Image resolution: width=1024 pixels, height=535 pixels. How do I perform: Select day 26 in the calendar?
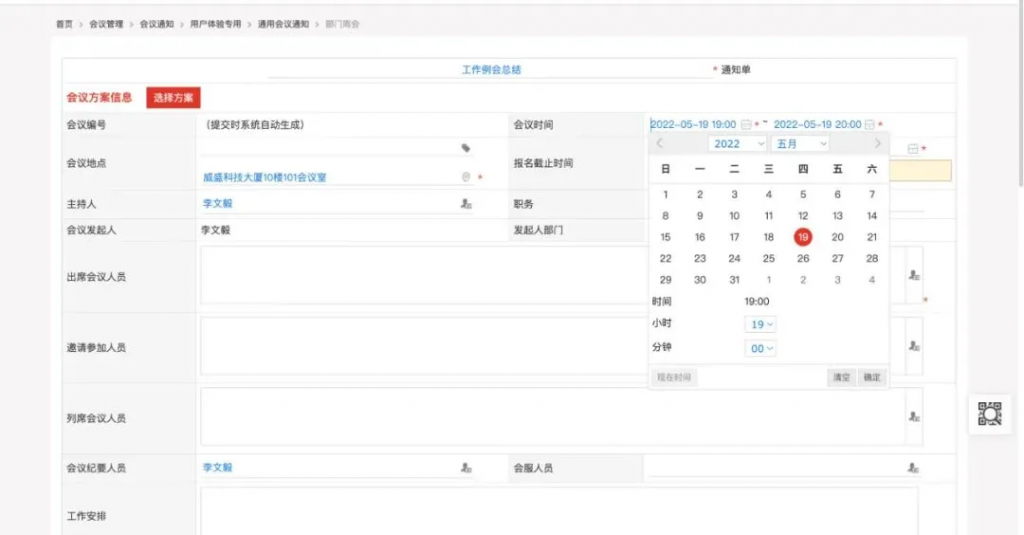pyautogui.click(x=803, y=259)
